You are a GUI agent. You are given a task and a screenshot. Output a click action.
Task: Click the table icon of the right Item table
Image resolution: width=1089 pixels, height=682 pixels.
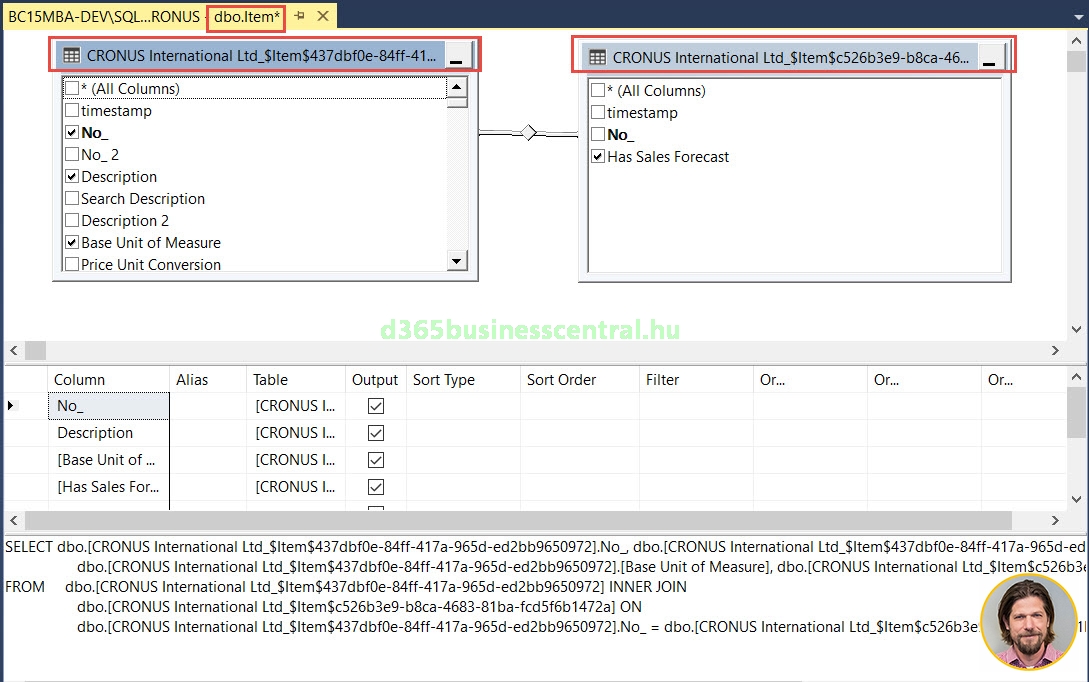[598, 58]
